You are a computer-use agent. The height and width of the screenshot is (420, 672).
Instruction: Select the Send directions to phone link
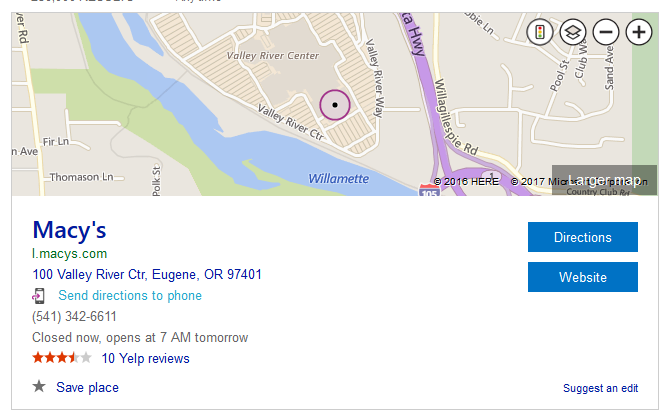point(130,296)
